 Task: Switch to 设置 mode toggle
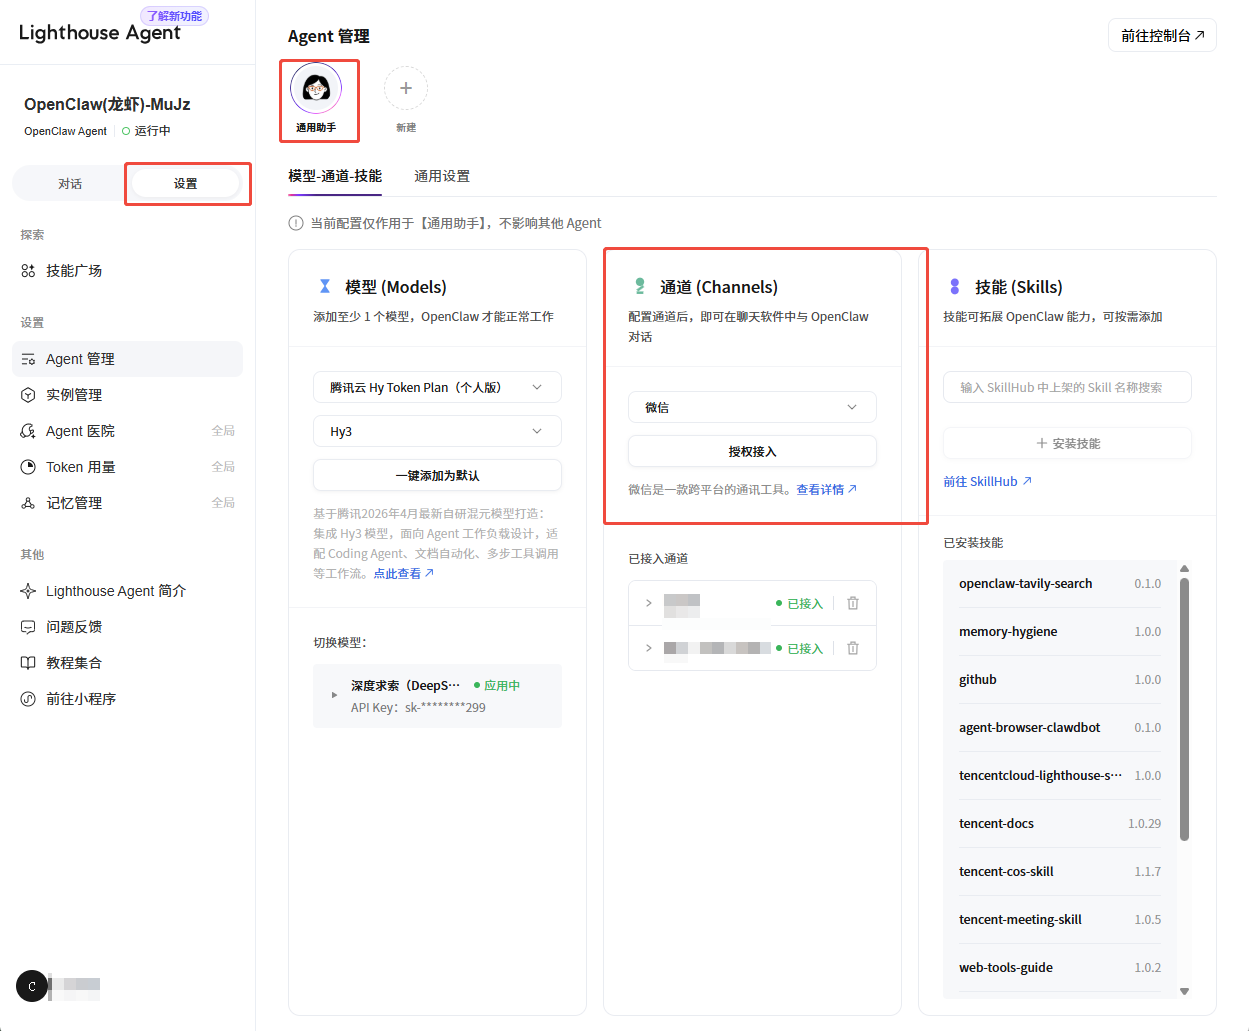(186, 184)
